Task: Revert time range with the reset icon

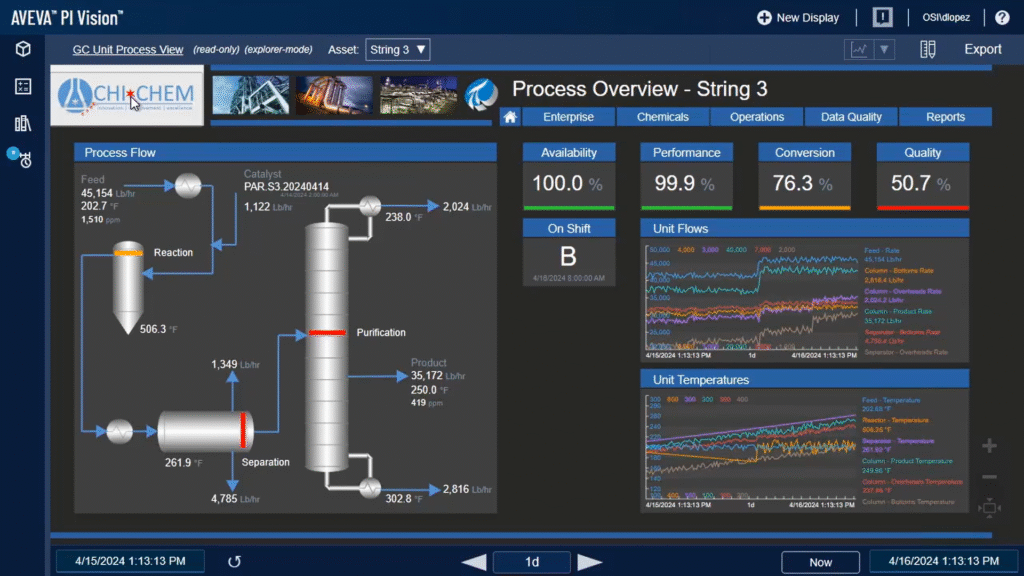Action: (234, 562)
